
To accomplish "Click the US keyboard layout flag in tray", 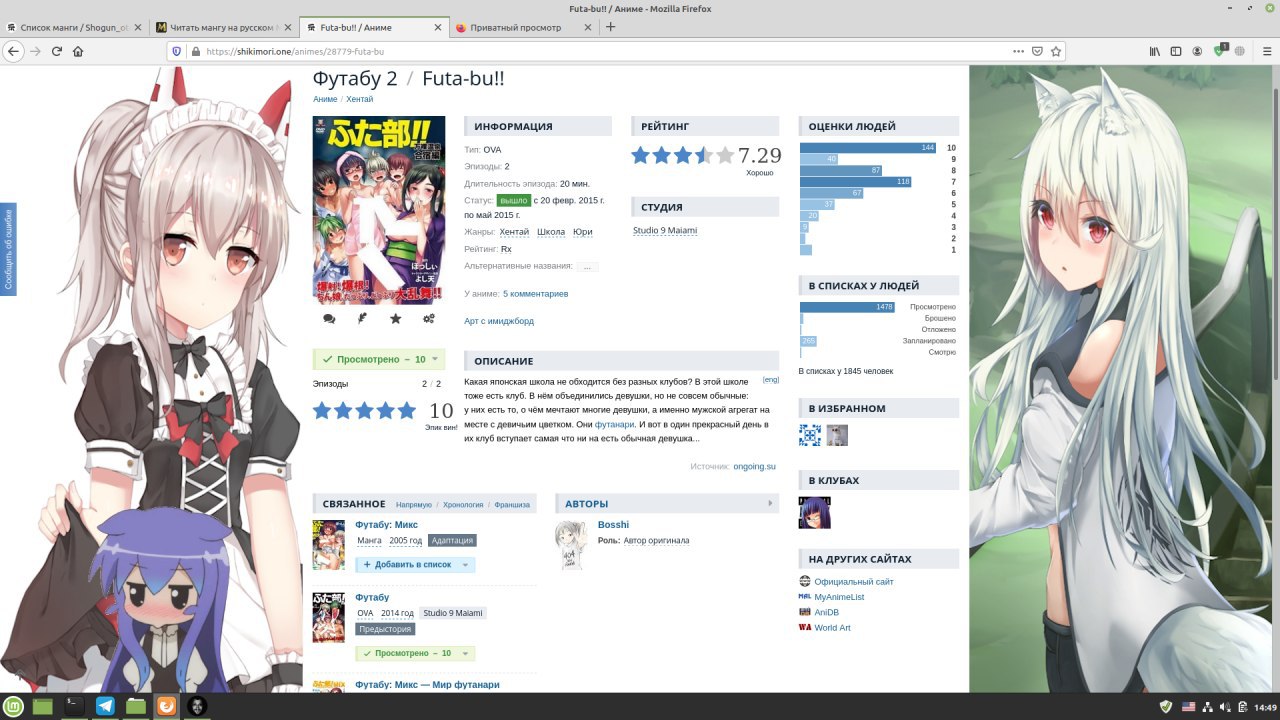I will [x=1188, y=707].
